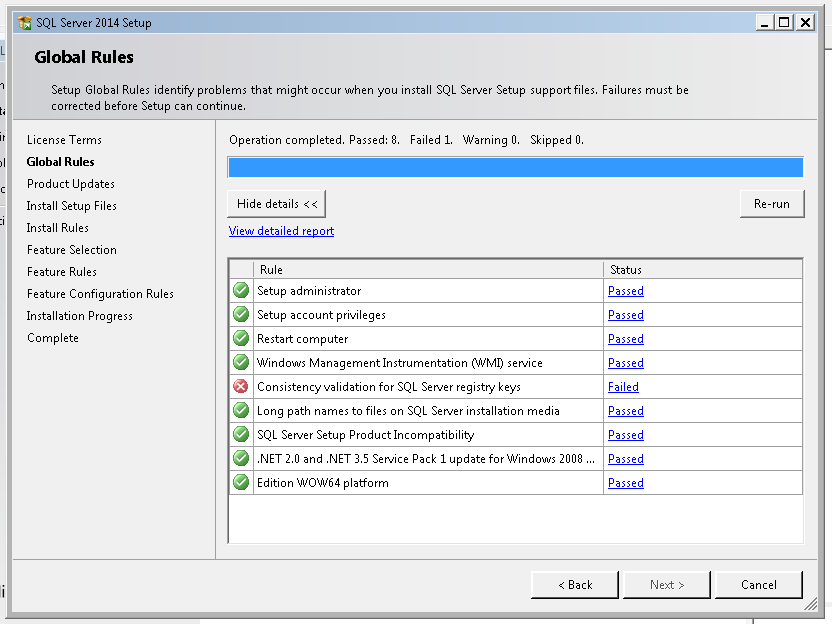The image size is (832, 624).
Task: Open Passed link for Setup account privileges
Action: [x=626, y=315]
